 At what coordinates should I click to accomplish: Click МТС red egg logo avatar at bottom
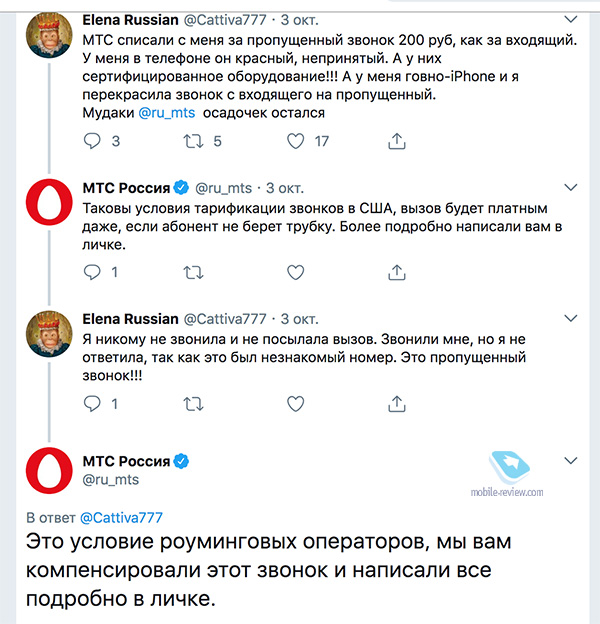tap(46, 473)
